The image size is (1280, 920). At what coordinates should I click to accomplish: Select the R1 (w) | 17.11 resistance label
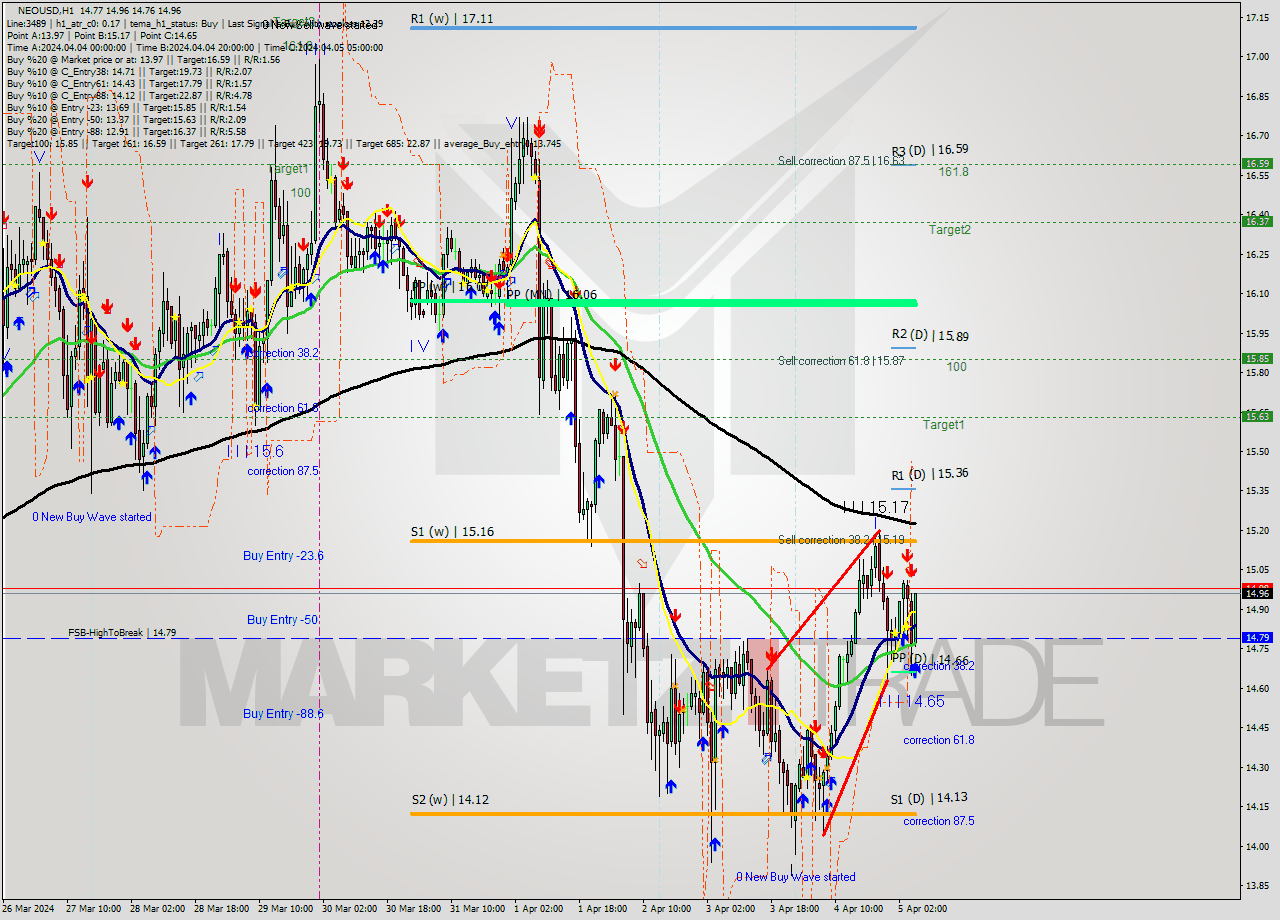click(451, 19)
